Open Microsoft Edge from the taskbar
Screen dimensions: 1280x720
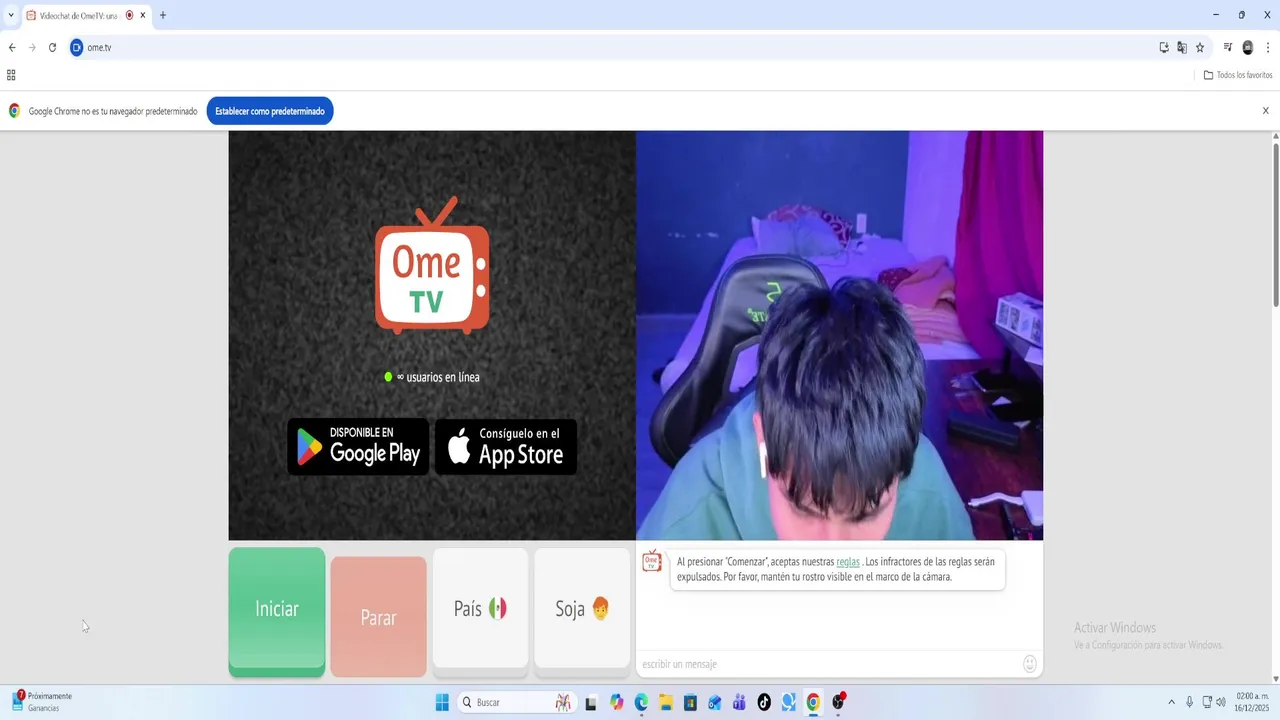tap(641, 703)
